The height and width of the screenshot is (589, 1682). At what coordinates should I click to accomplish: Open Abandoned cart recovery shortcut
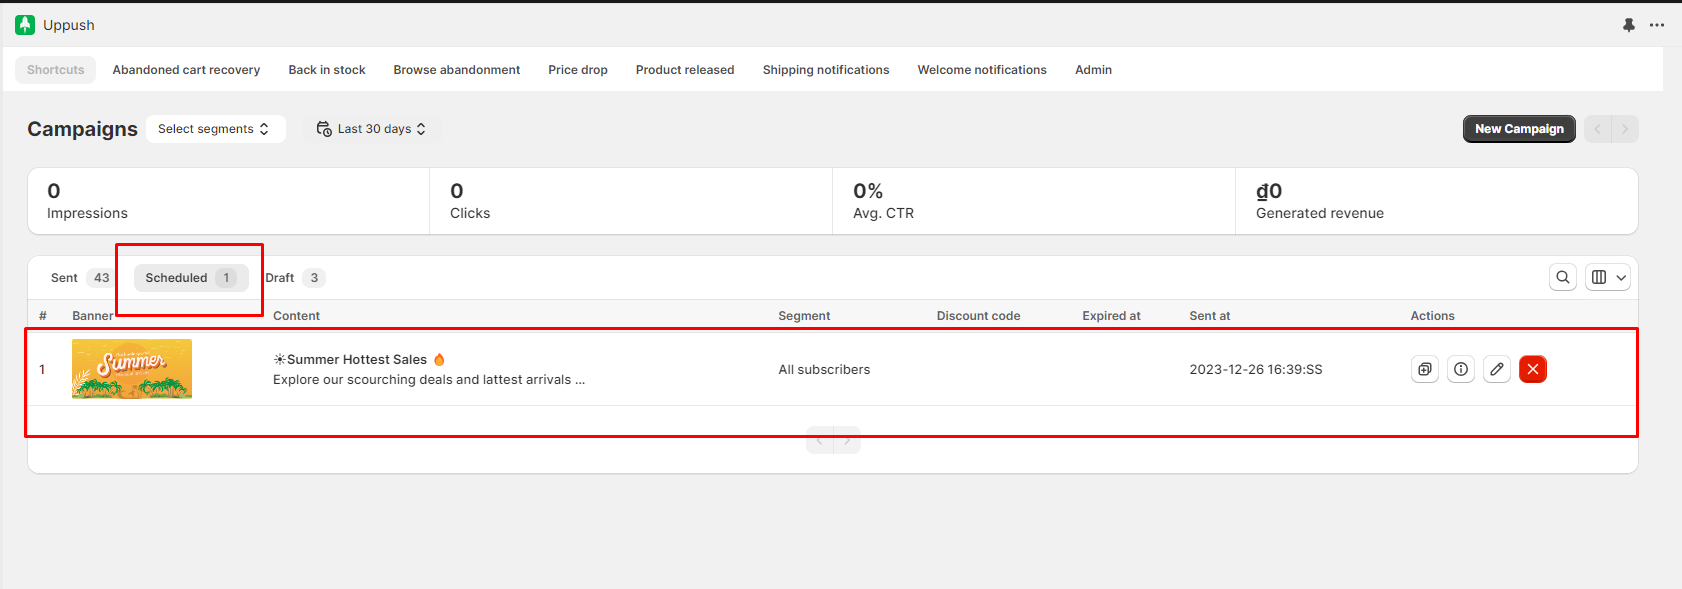pyautogui.click(x=186, y=70)
